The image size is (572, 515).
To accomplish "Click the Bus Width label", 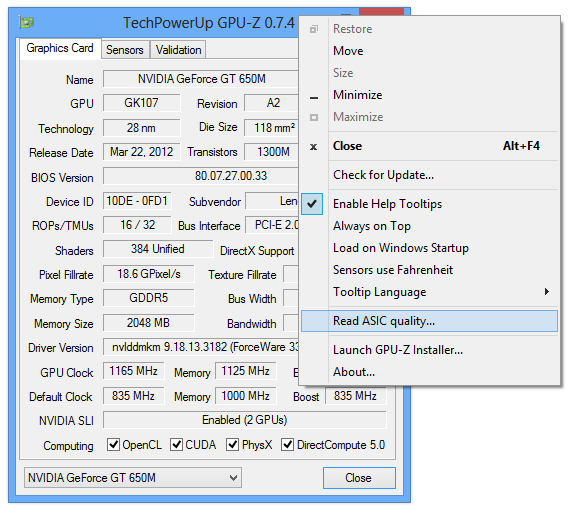I will (x=252, y=299).
